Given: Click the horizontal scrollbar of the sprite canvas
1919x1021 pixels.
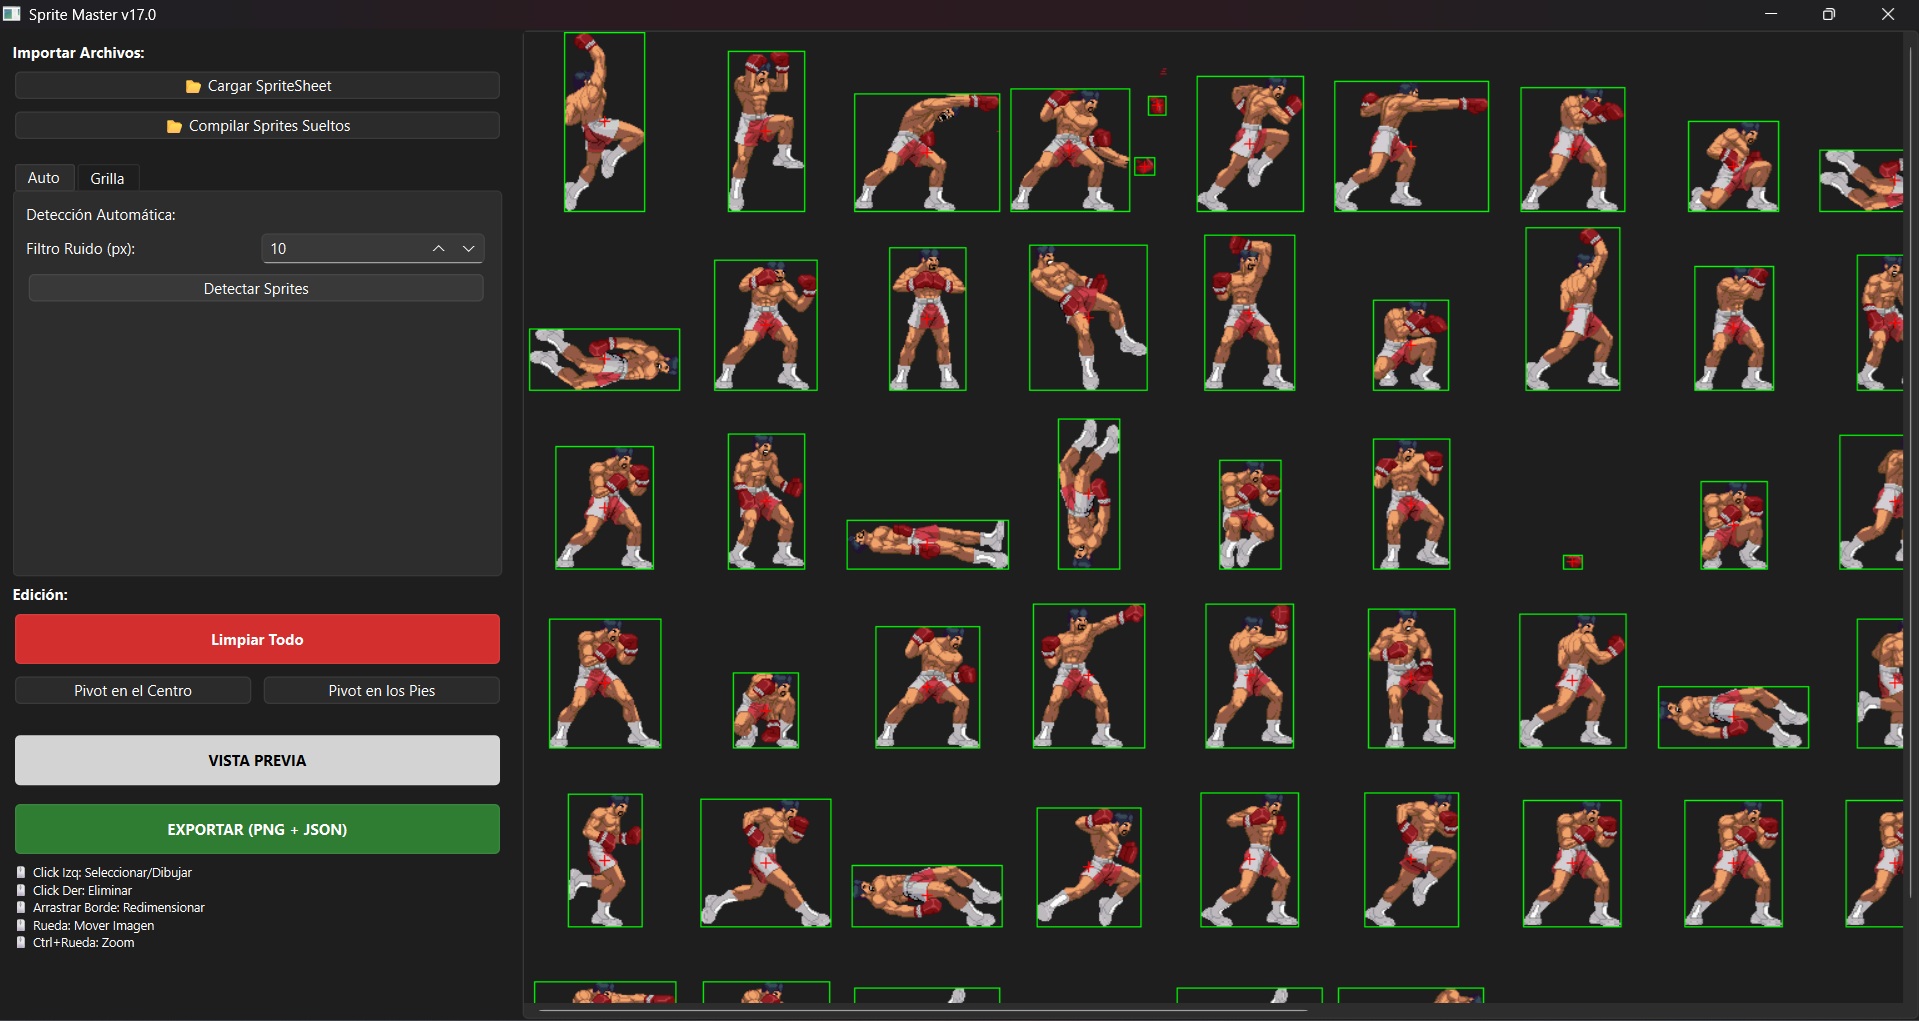Looking at the screenshot, I should coord(923,1011).
